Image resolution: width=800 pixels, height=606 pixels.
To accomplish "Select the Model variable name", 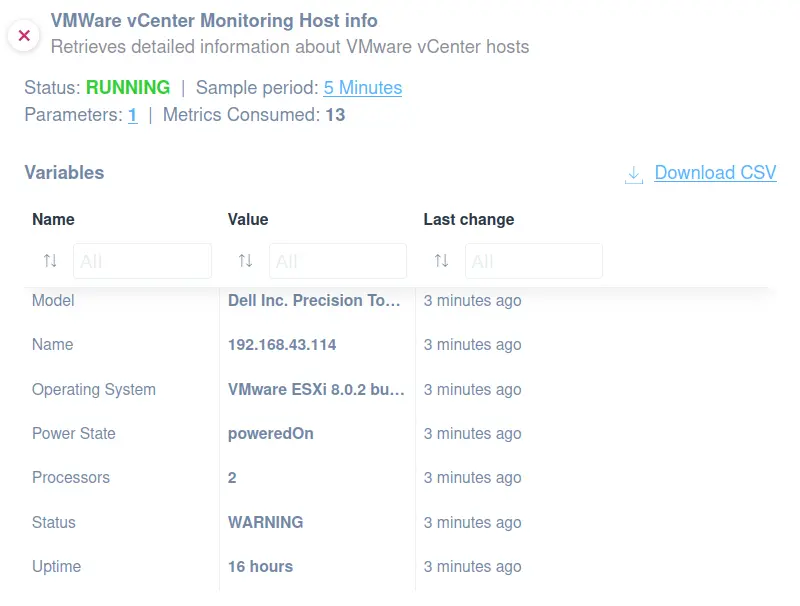I will [x=53, y=300].
